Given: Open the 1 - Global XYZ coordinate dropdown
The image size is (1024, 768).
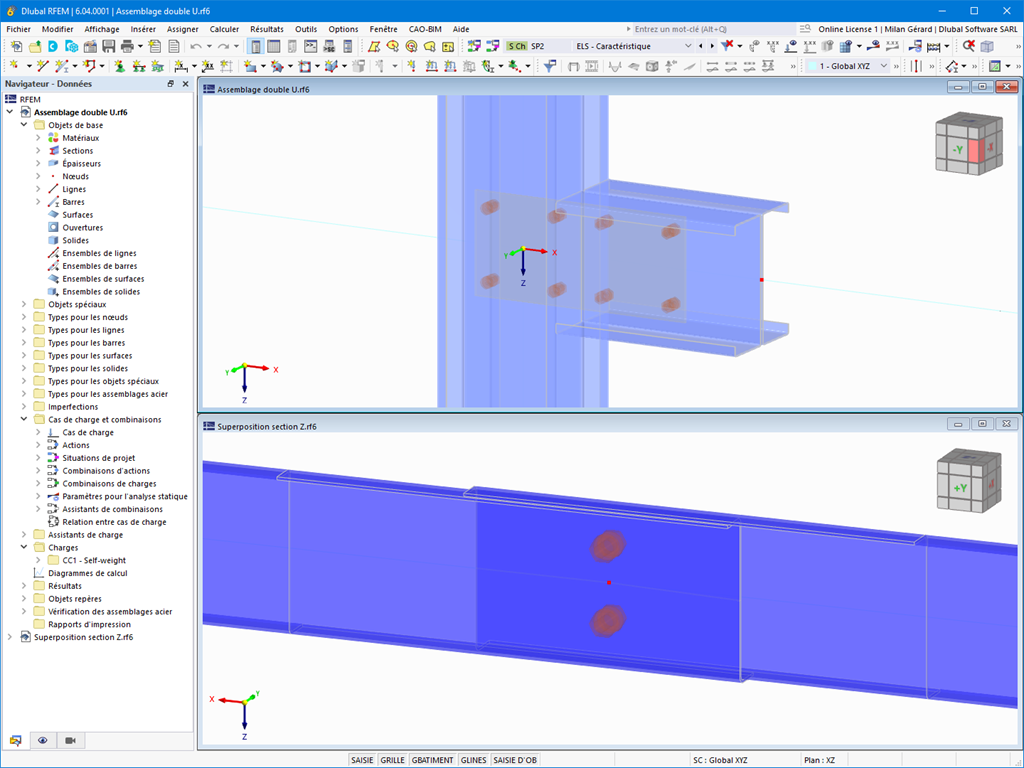Looking at the screenshot, I should (849, 66).
